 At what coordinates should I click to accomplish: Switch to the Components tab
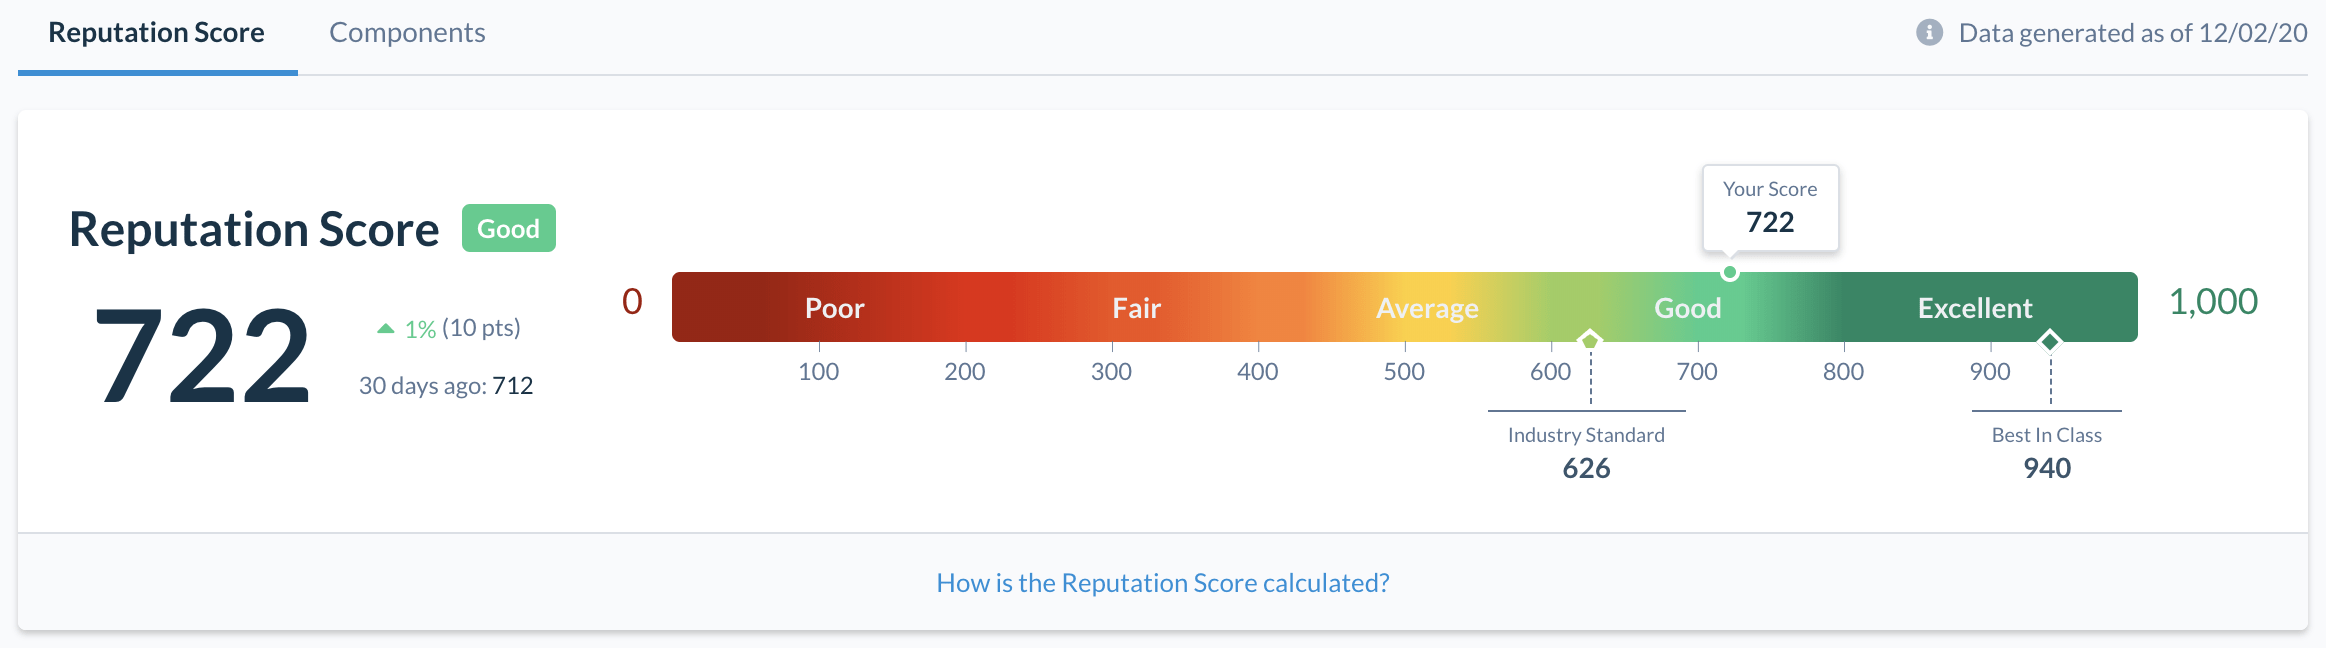[x=407, y=33]
